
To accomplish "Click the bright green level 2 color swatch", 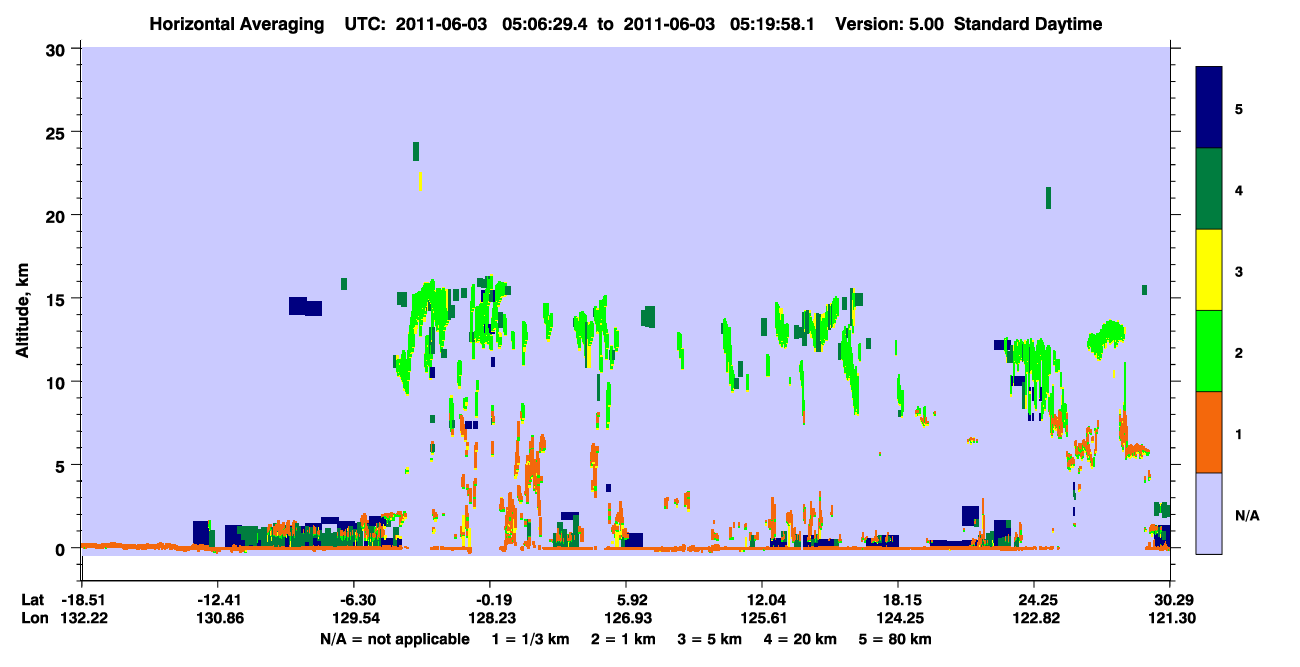I will 1209,351.
